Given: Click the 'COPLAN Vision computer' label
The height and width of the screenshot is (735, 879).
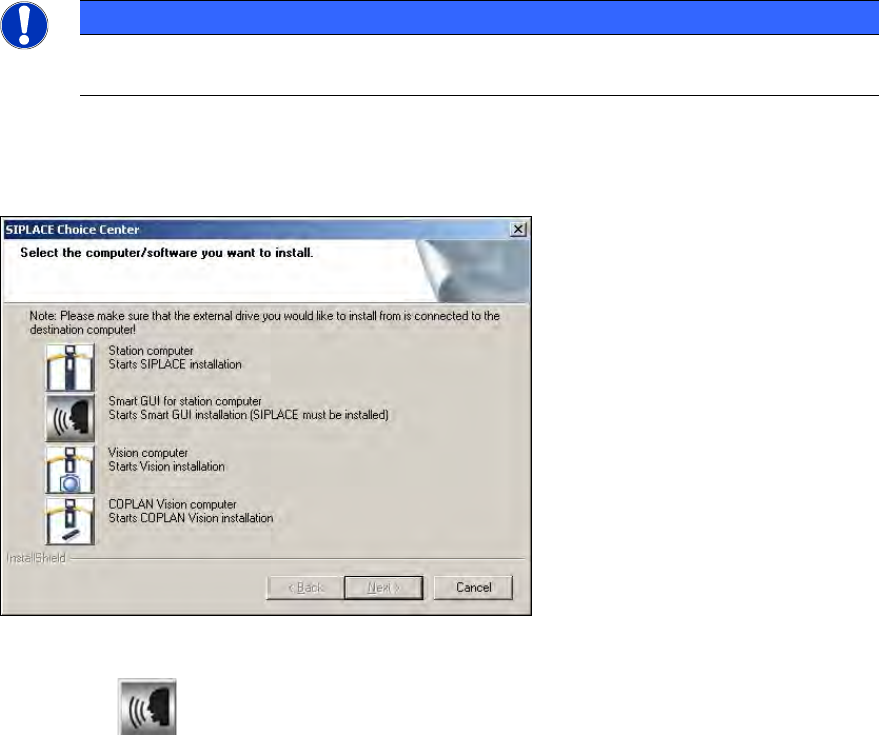Looking at the screenshot, I should point(173,504).
